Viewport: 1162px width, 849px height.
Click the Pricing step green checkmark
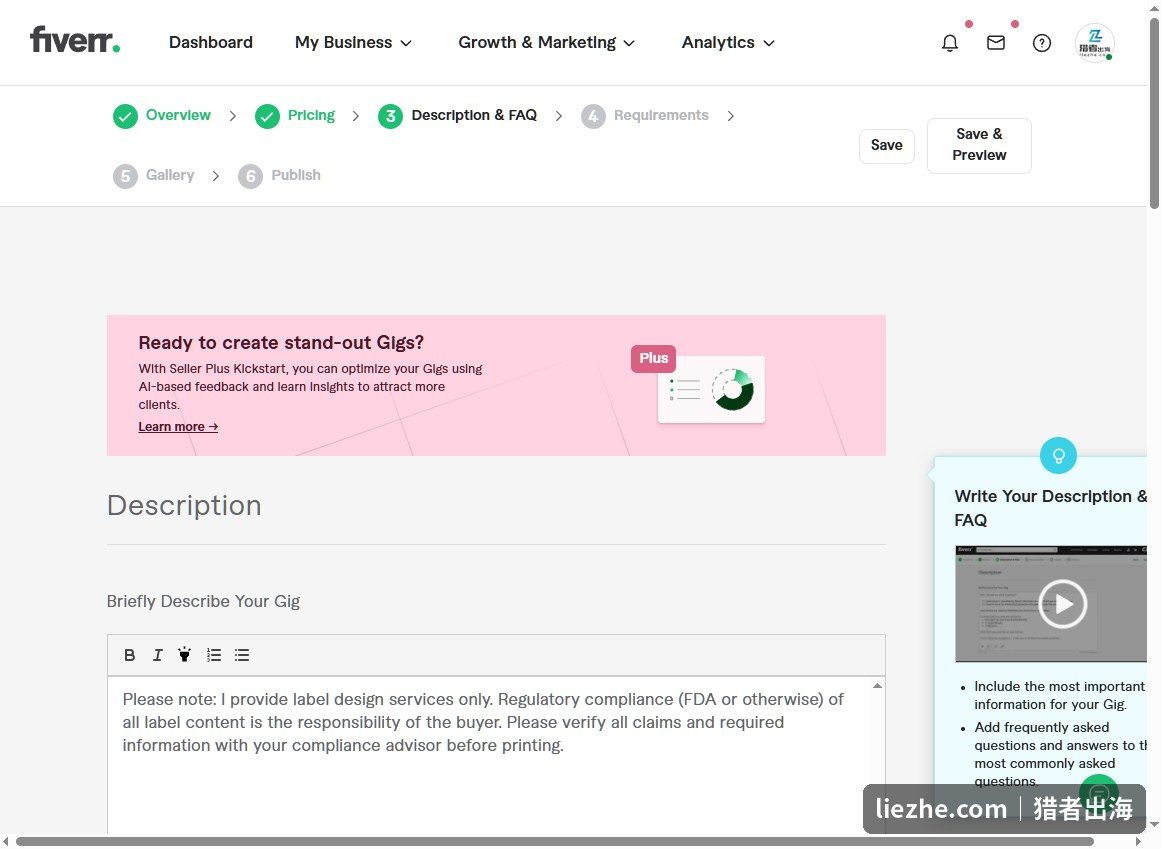coord(267,116)
